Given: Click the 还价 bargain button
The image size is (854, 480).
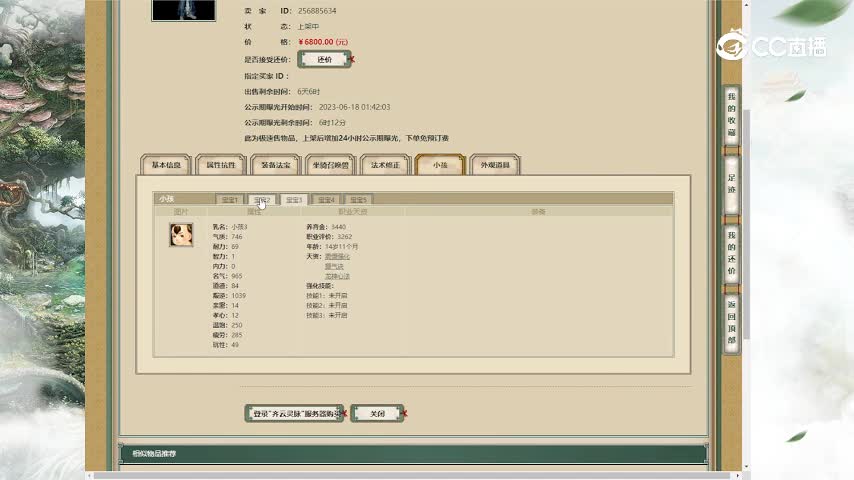Looking at the screenshot, I should click(x=324, y=60).
